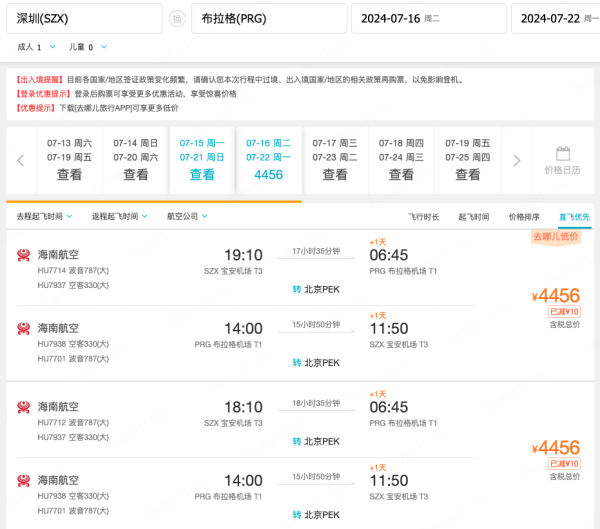600x529 pixels.
Task: Show later dates with right arrow
Action: [x=517, y=160]
